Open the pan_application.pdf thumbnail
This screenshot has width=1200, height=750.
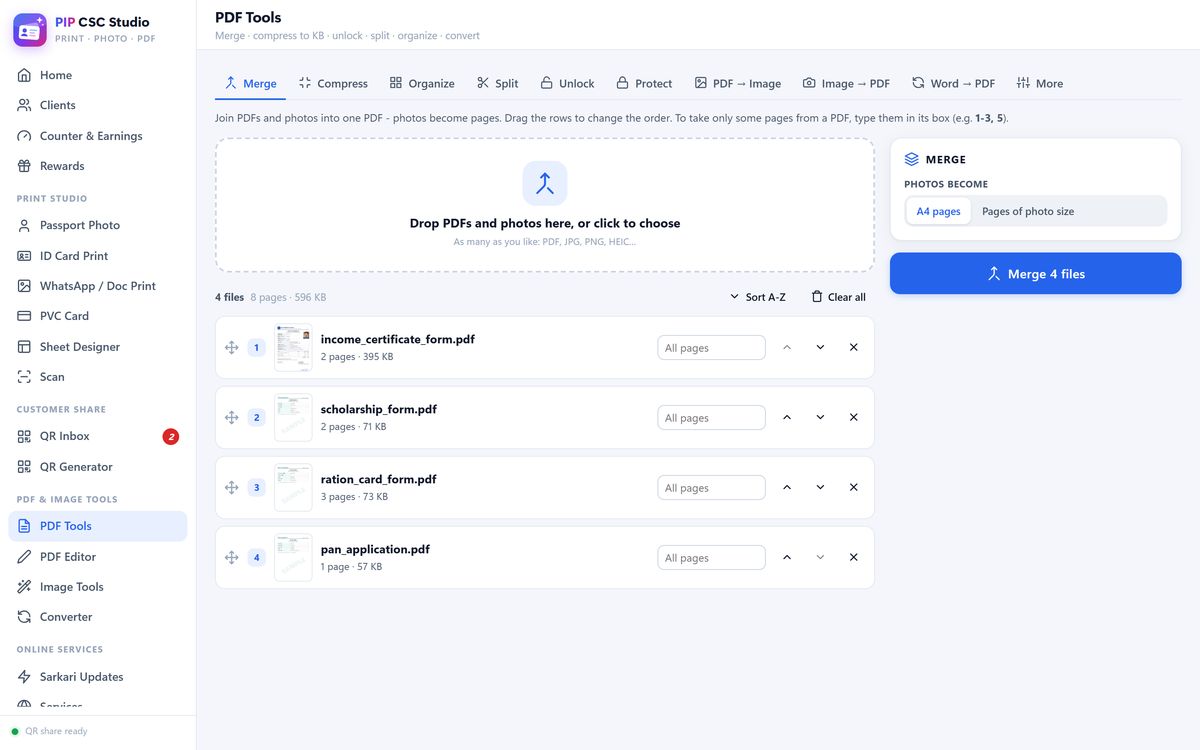[293, 557]
